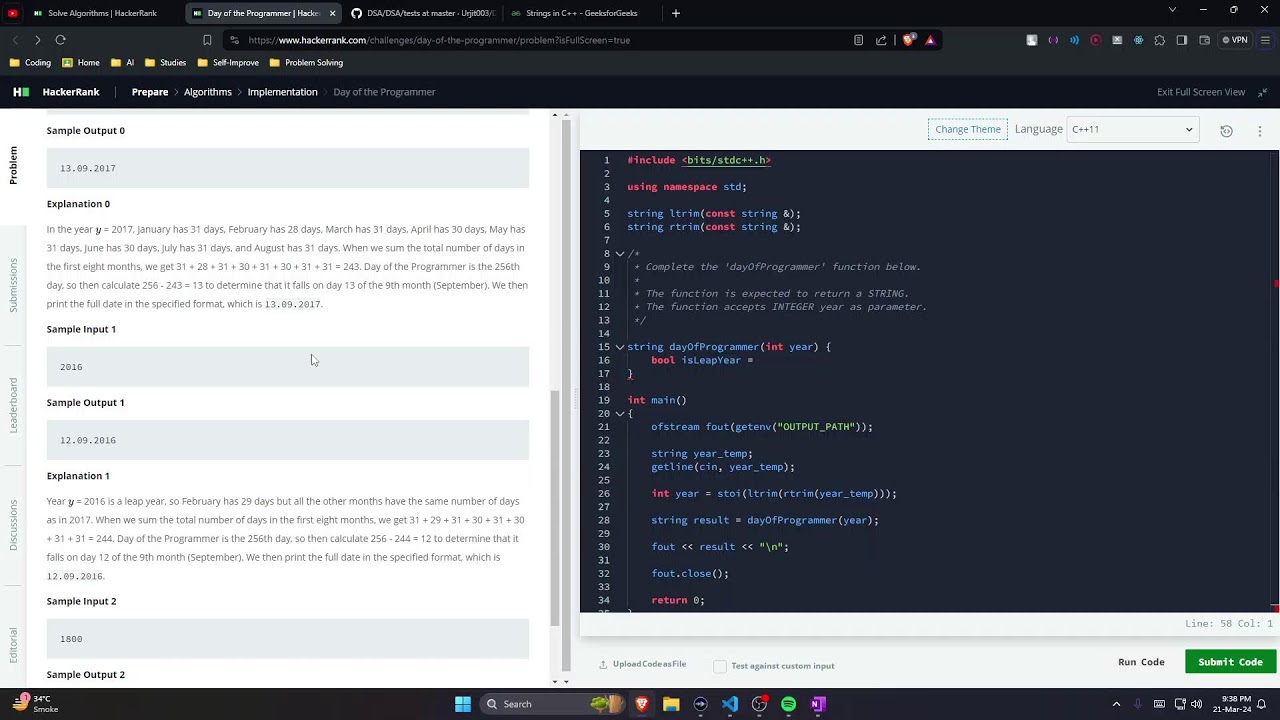The image size is (1280, 720).
Task: Switch to the Discussions side tab
Action: point(13,525)
